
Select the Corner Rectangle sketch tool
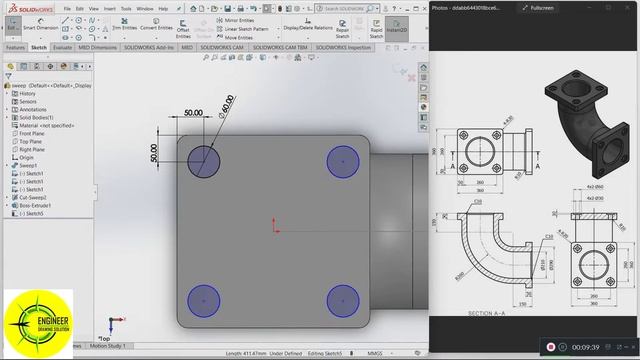click(65, 29)
